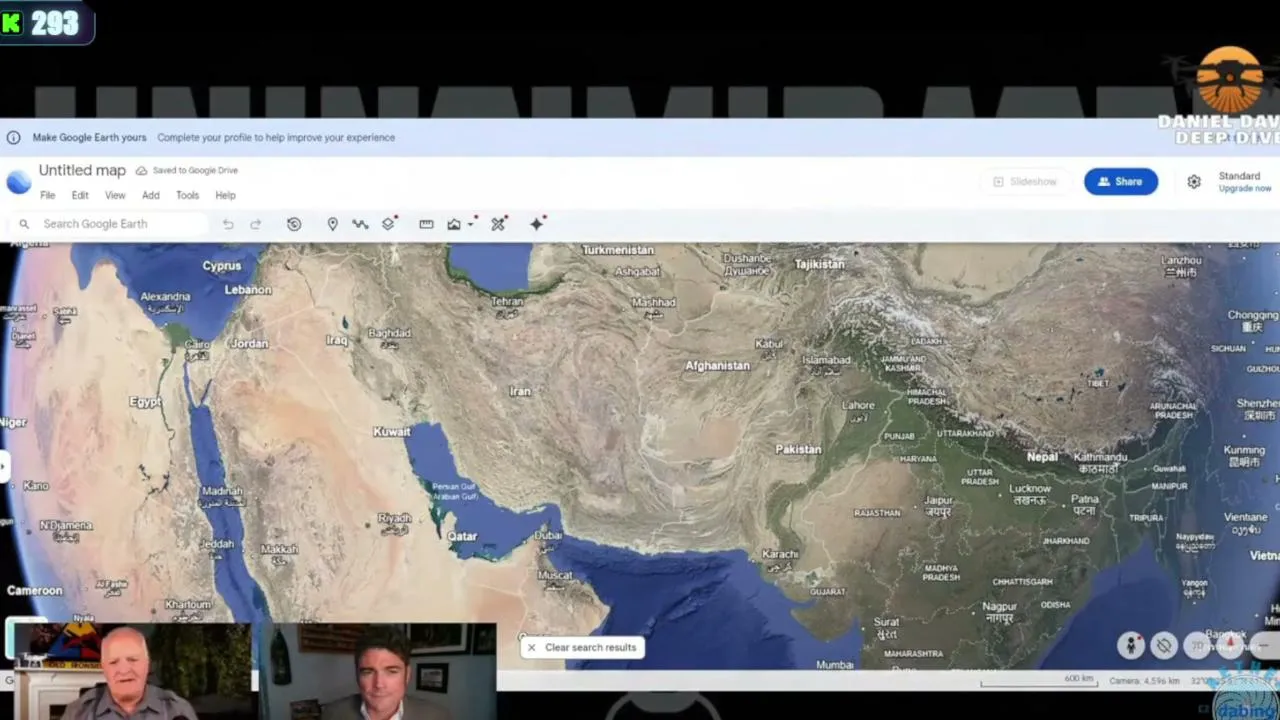Open the View menu
The image size is (1280, 720).
point(115,195)
